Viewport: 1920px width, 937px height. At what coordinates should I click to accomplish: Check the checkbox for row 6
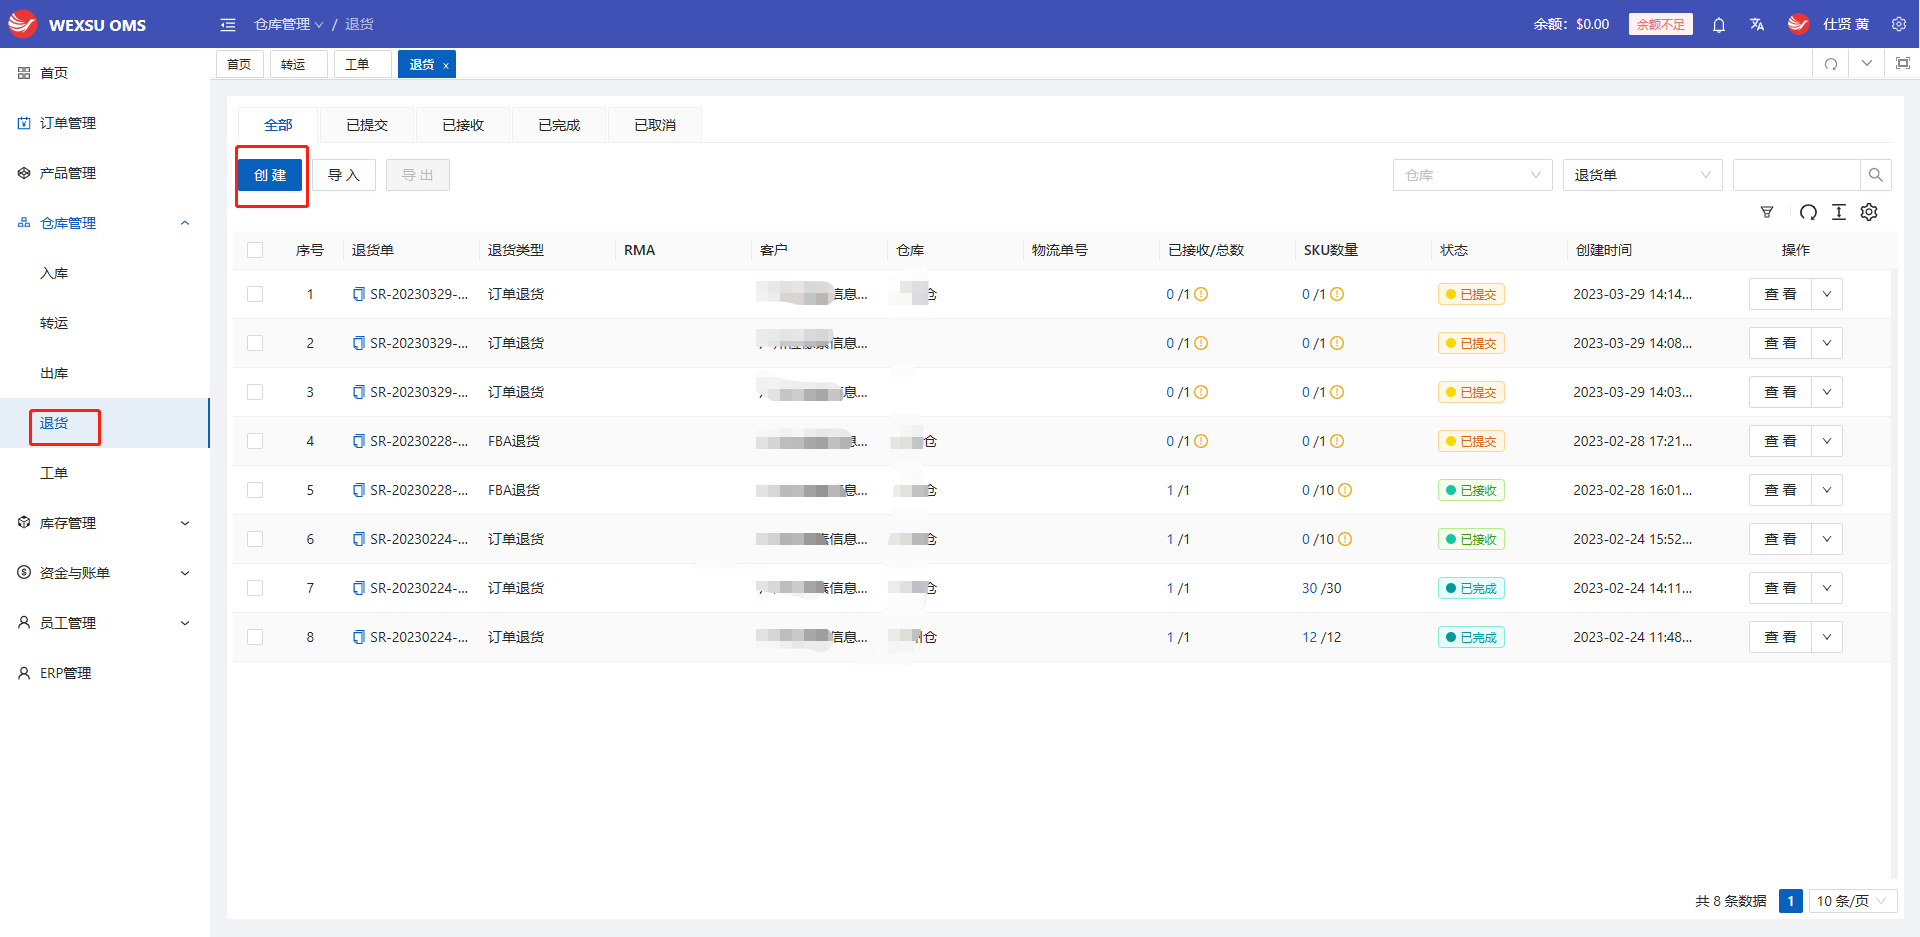point(255,539)
